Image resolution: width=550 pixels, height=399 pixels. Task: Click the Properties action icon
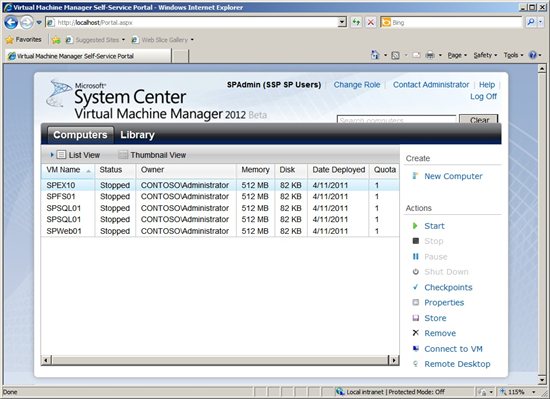416,302
